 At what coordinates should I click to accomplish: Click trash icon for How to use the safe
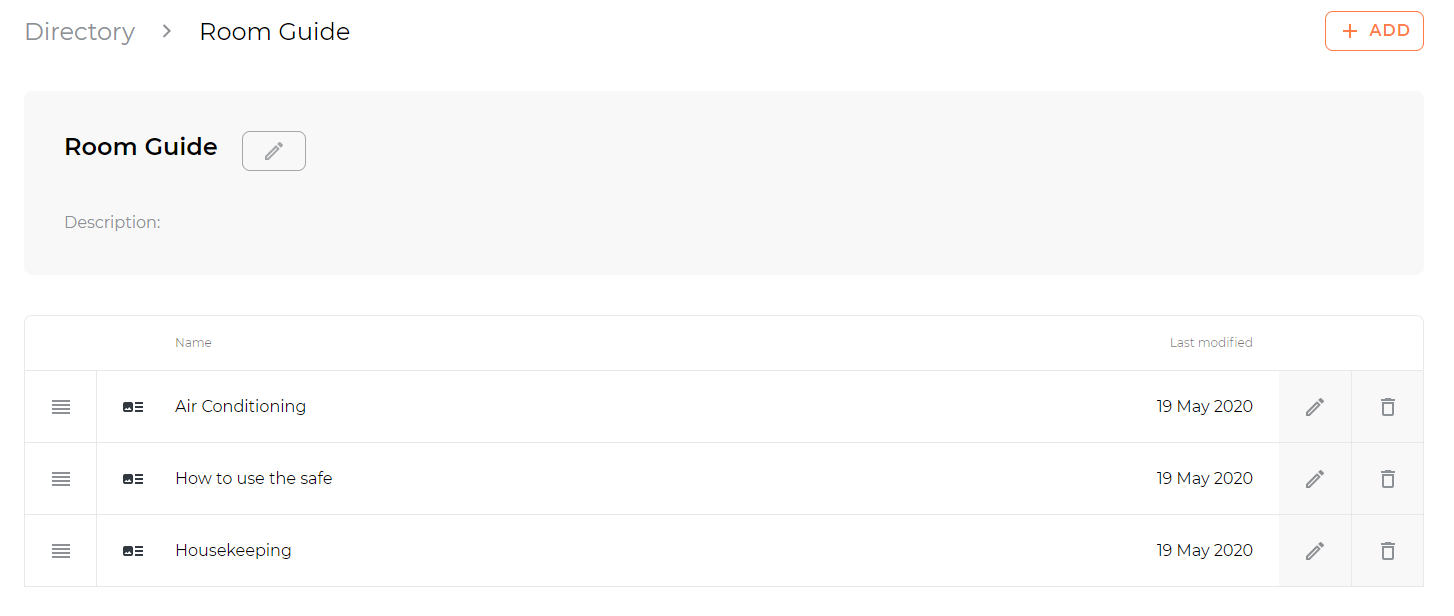point(1387,479)
